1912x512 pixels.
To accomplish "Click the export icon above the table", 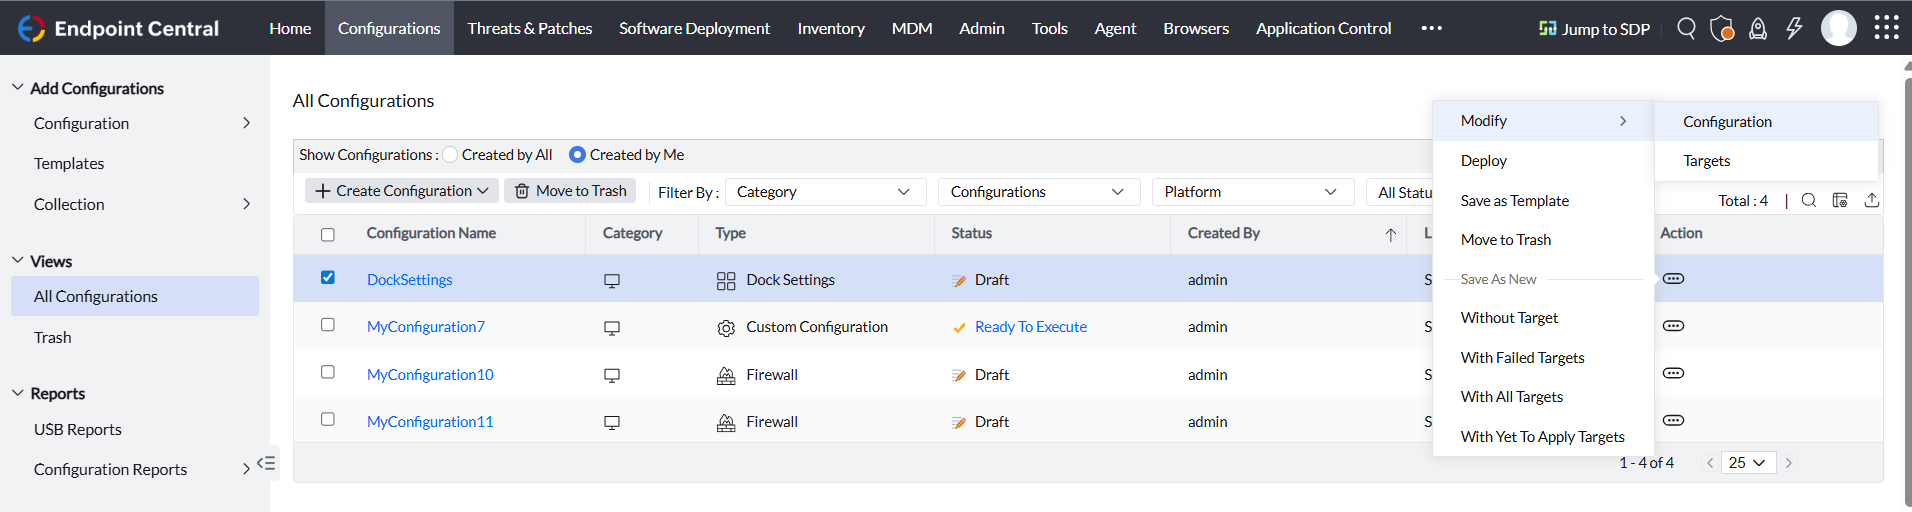I will [x=1872, y=200].
